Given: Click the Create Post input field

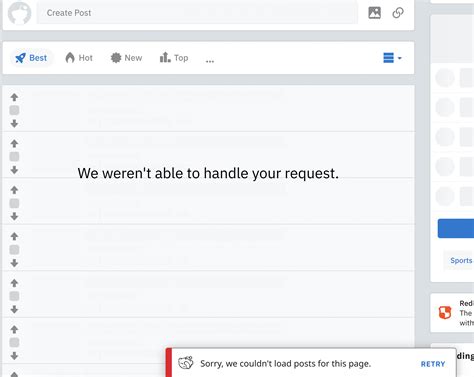Looking at the screenshot, I should (x=197, y=13).
